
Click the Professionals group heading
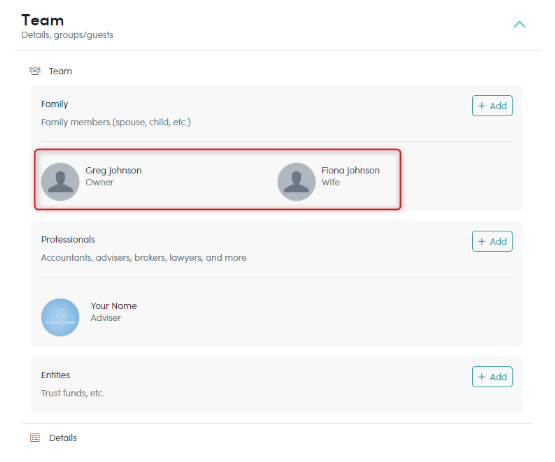click(68, 240)
